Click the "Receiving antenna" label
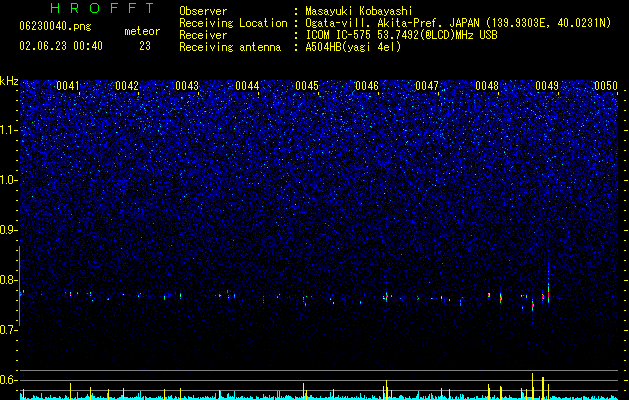The height and width of the screenshot is (400, 629). click(230, 47)
